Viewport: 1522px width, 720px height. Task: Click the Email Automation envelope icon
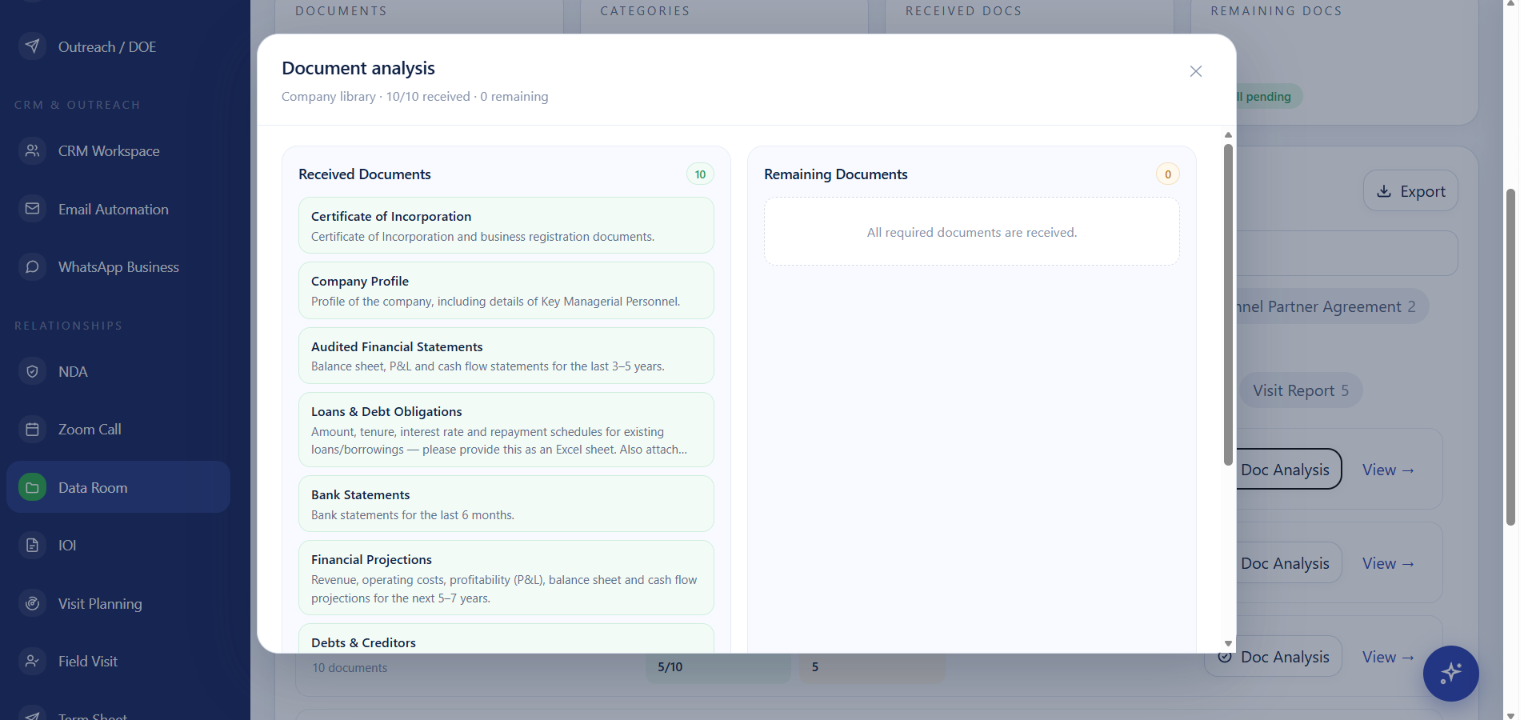pos(32,209)
